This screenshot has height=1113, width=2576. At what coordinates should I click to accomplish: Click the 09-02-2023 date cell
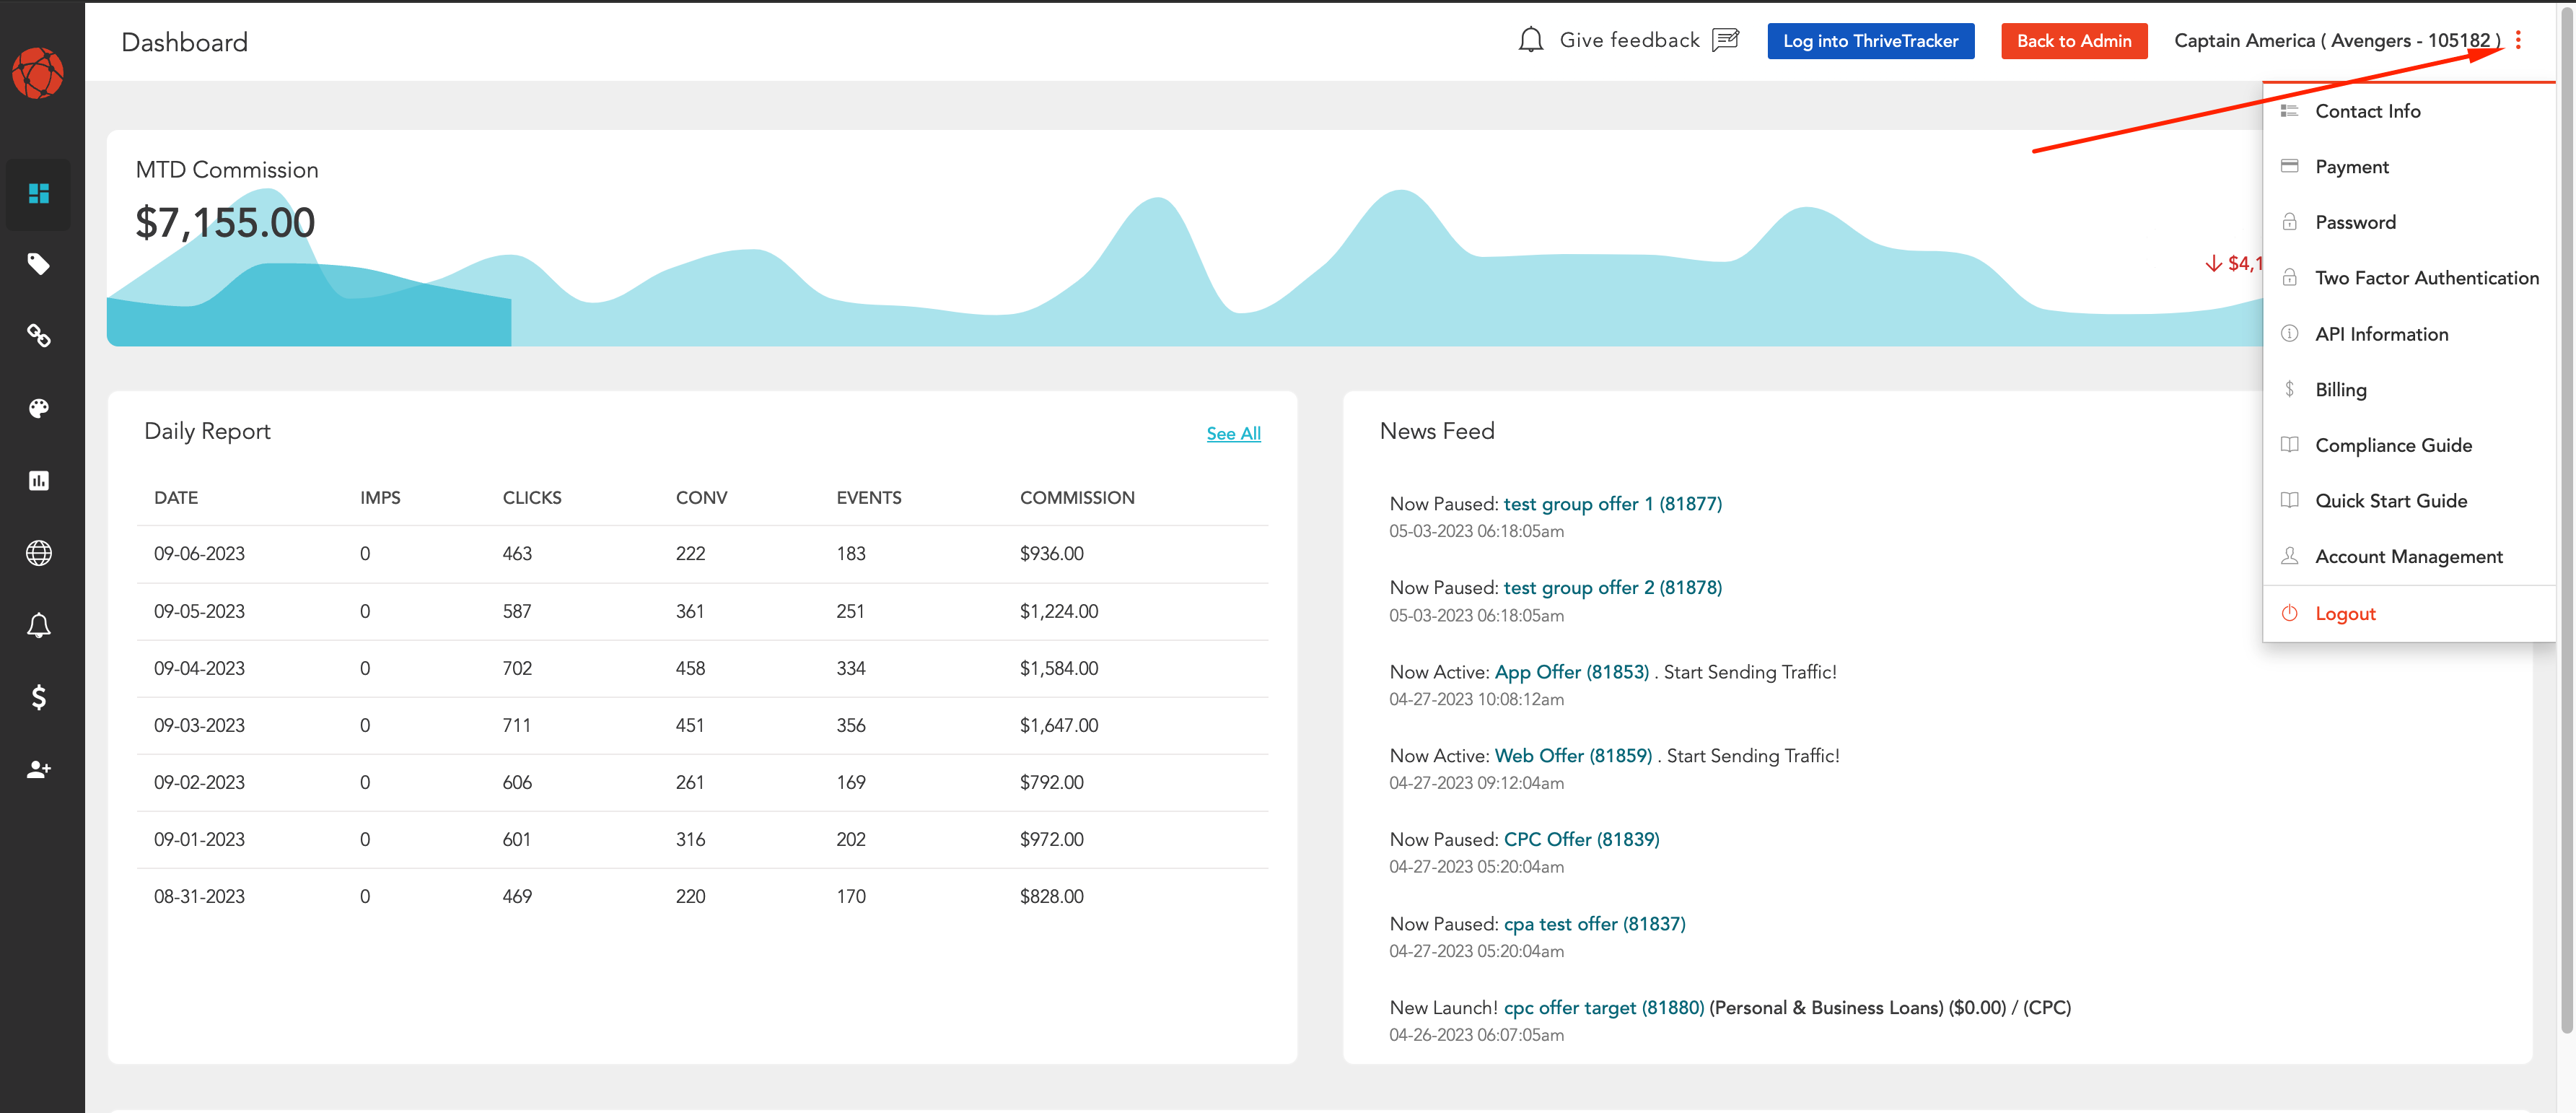[x=199, y=782]
